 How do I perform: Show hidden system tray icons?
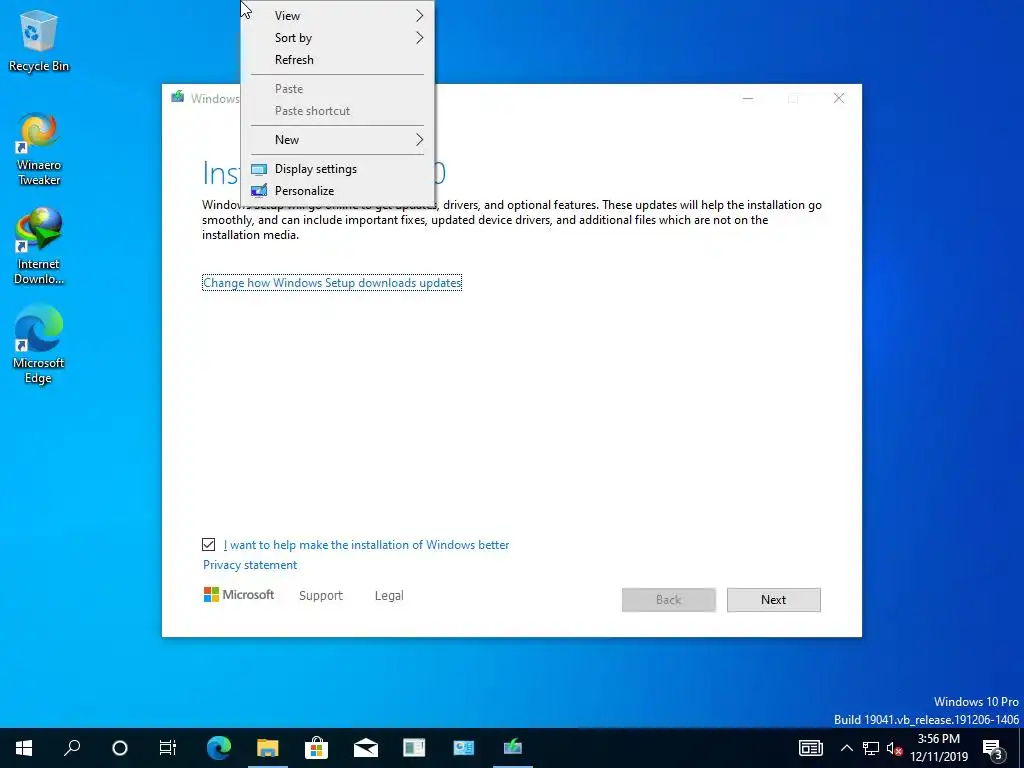click(846, 748)
